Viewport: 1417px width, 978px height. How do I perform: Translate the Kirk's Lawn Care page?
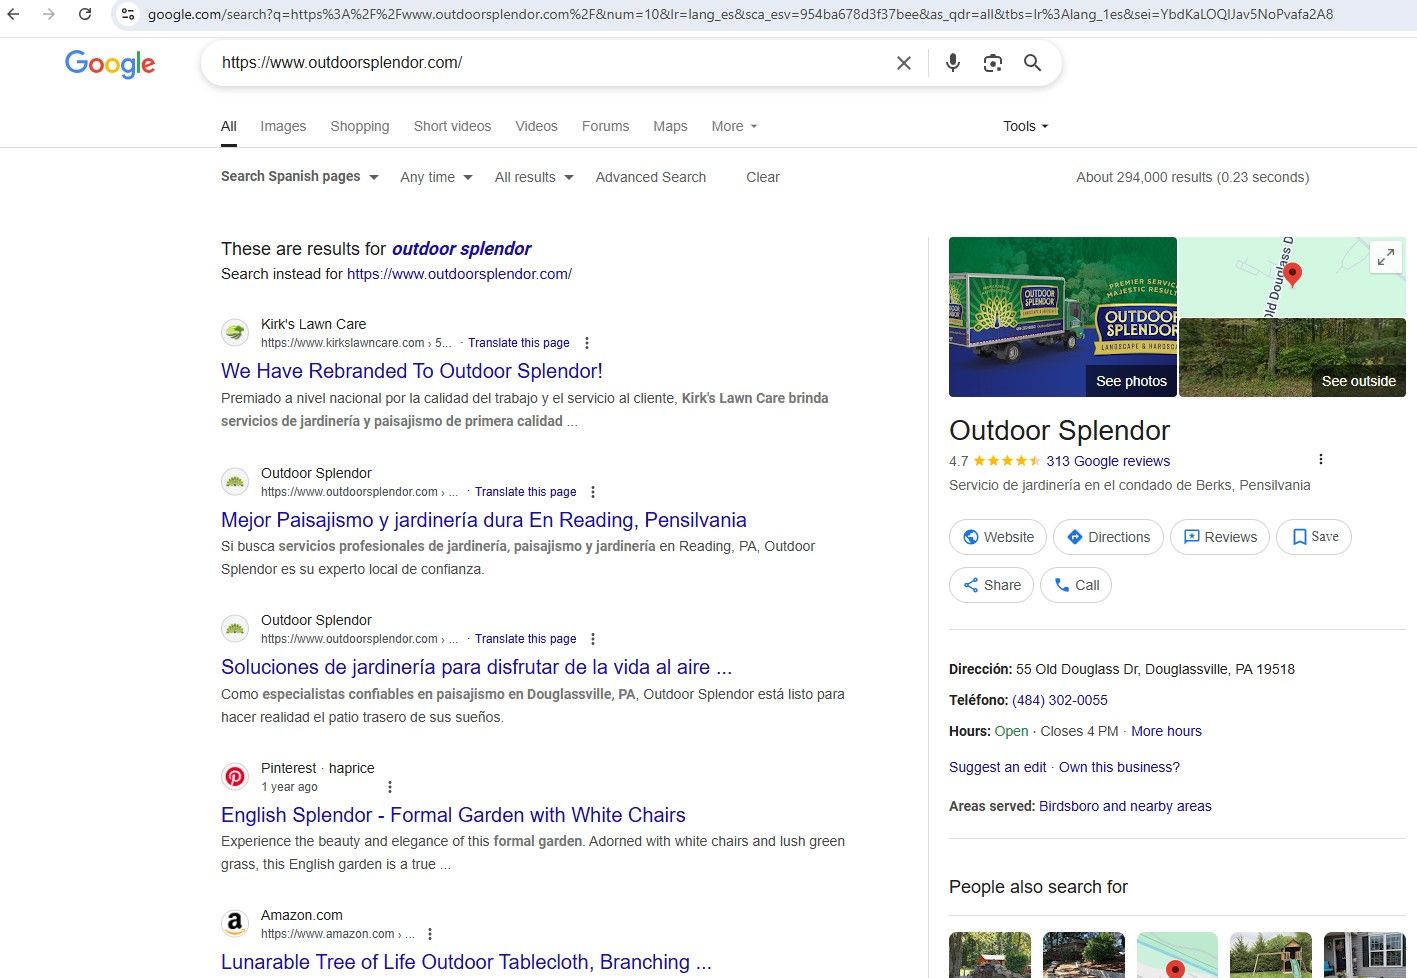coord(519,343)
